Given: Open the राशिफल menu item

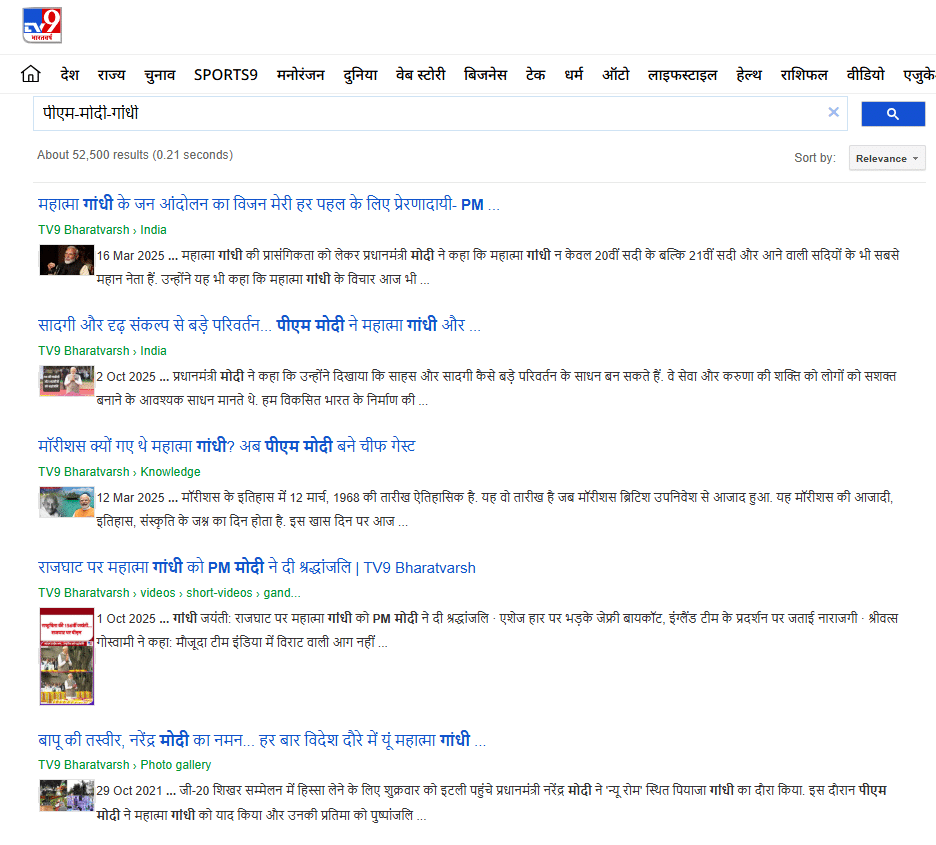Looking at the screenshot, I should click(804, 75).
